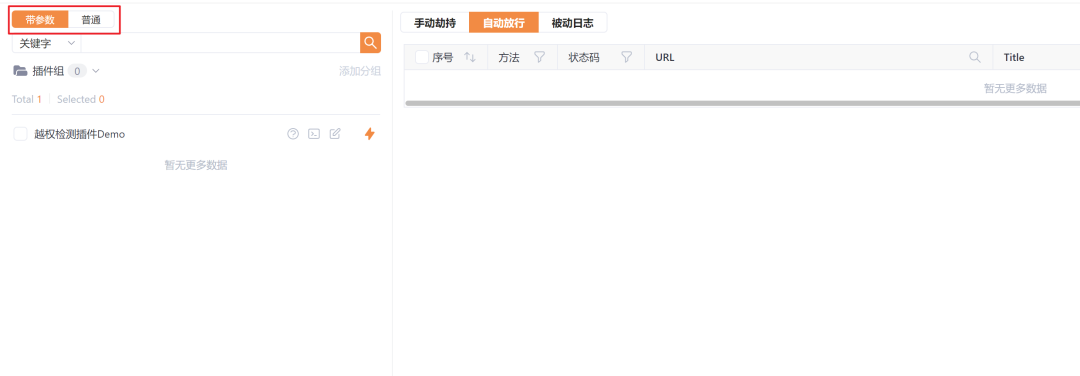The image size is (1080, 376).
Task: Open the 关键字 search type dropdown
Action: (x=47, y=43)
